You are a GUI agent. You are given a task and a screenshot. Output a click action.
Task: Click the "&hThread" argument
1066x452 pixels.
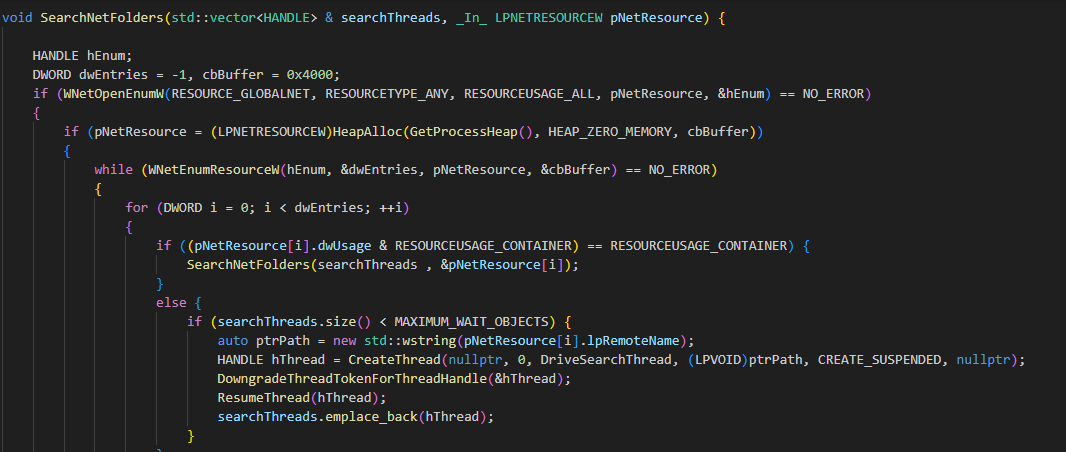[x=526, y=379]
